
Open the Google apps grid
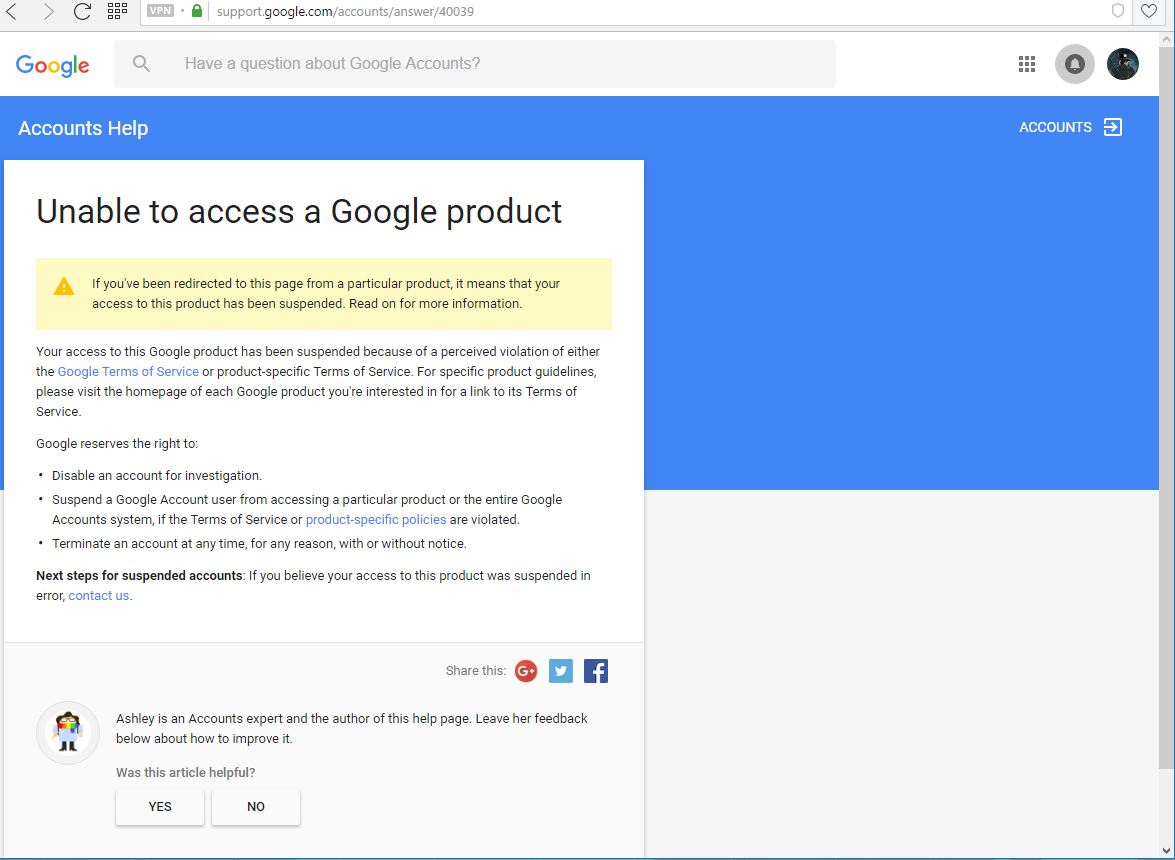pos(1027,64)
